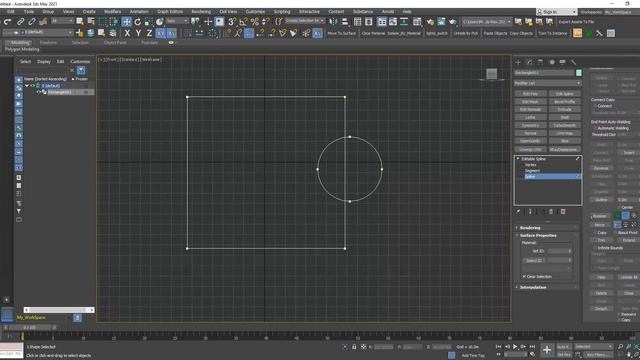Toggle the Angle Snap icon
The image size is (640, 360).
[x=244, y=22]
